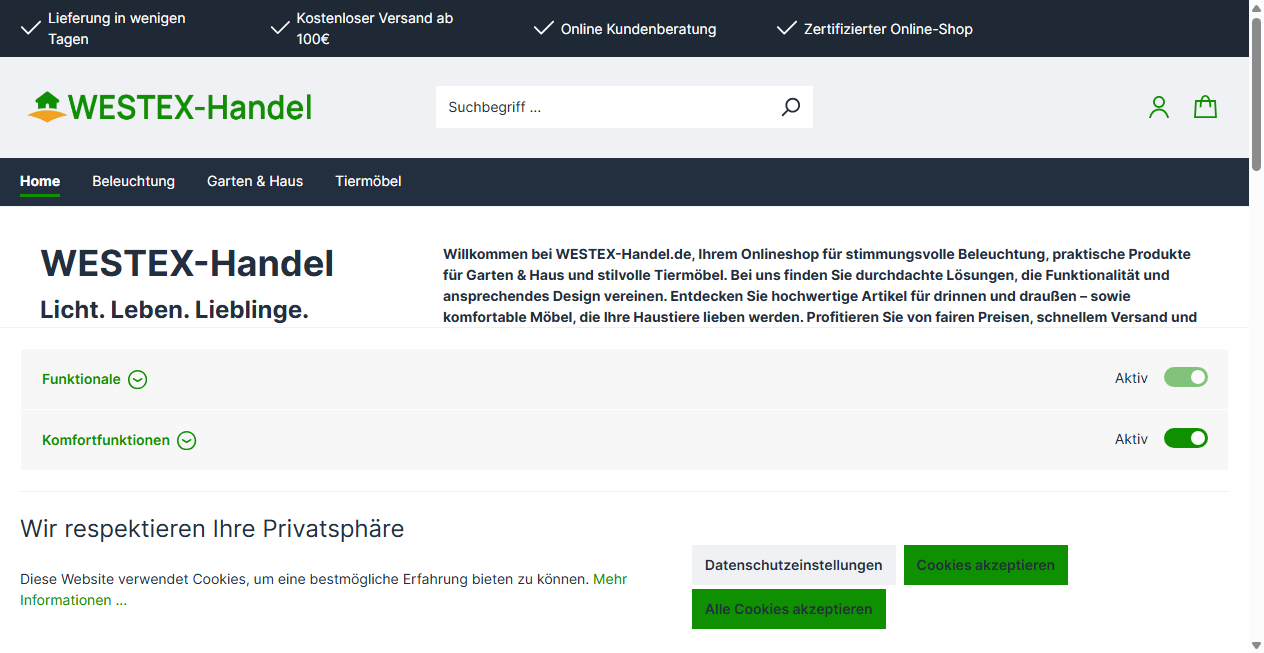Expand the Komfortfunktionen details chevron
1264x653 pixels.
(x=187, y=440)
